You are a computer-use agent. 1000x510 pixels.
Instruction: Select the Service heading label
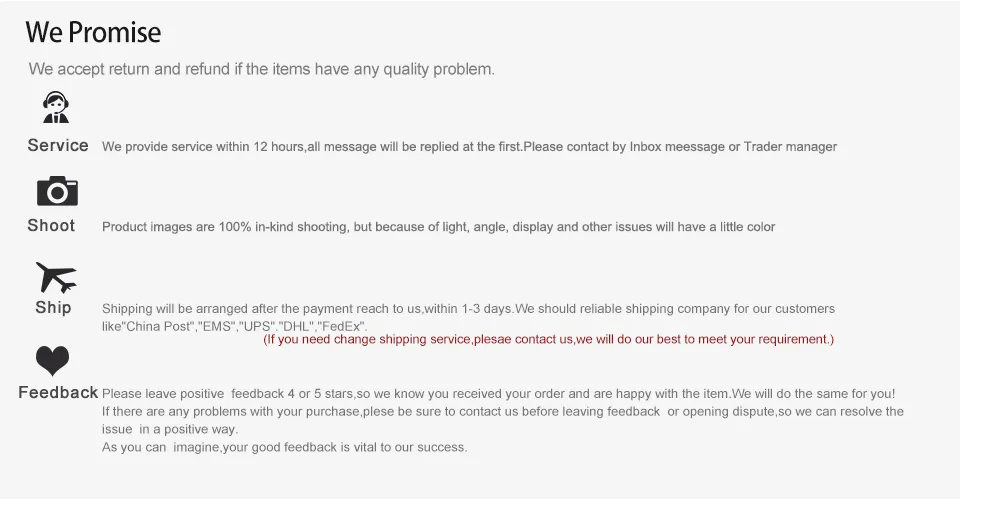pos(58,145)
